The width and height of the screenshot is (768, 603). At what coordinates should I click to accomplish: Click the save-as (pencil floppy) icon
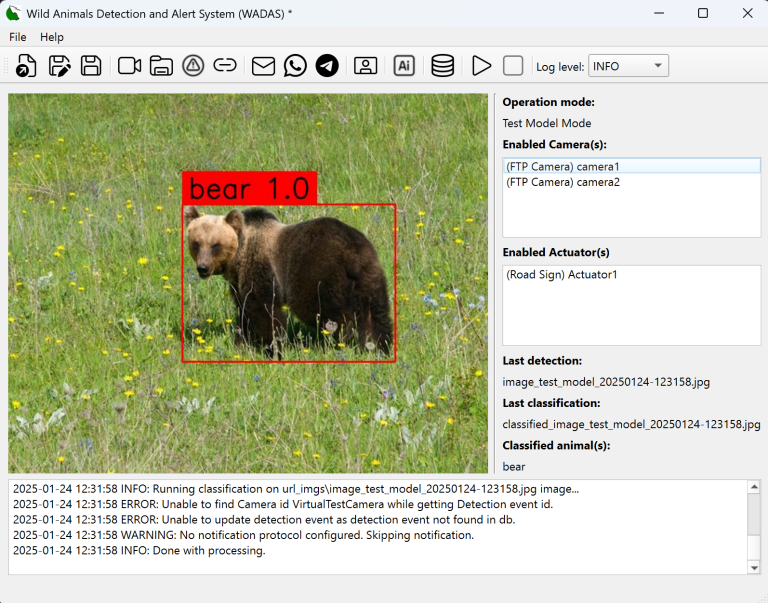(x=59, y=66)
